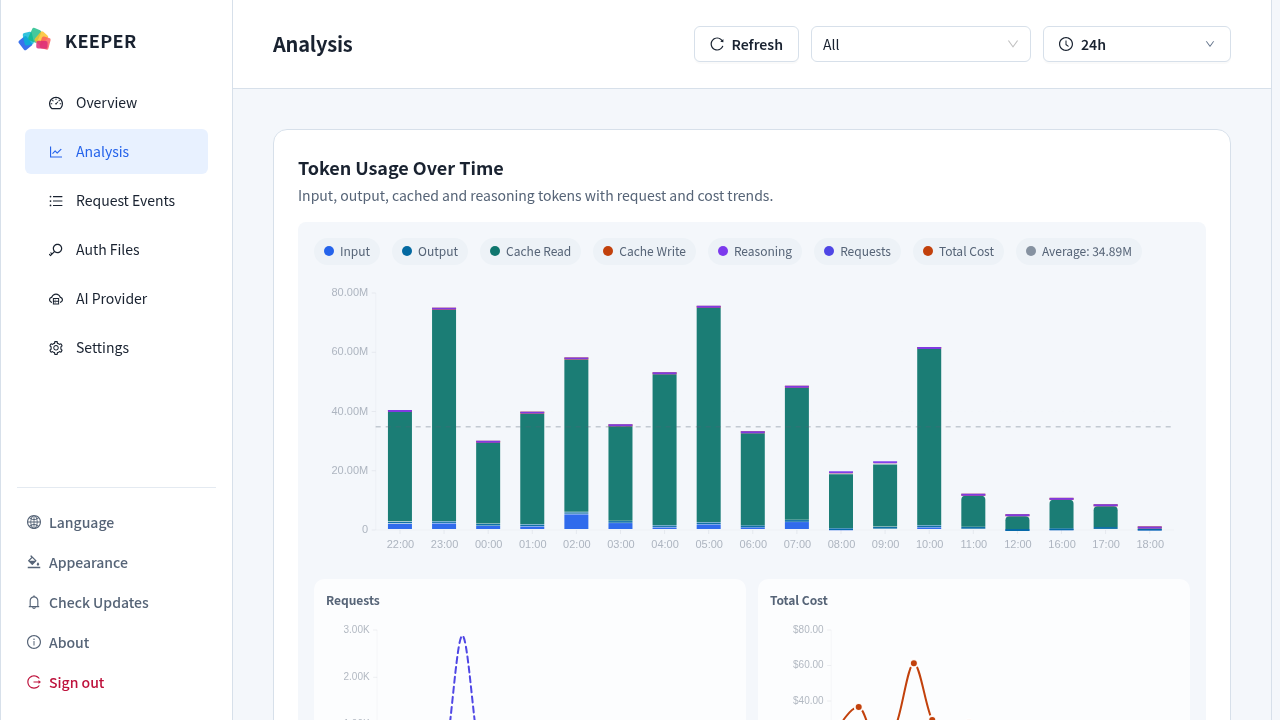1280x720 pixels.
Task: Toggle the Input series legend
Action: coord(347,251)
